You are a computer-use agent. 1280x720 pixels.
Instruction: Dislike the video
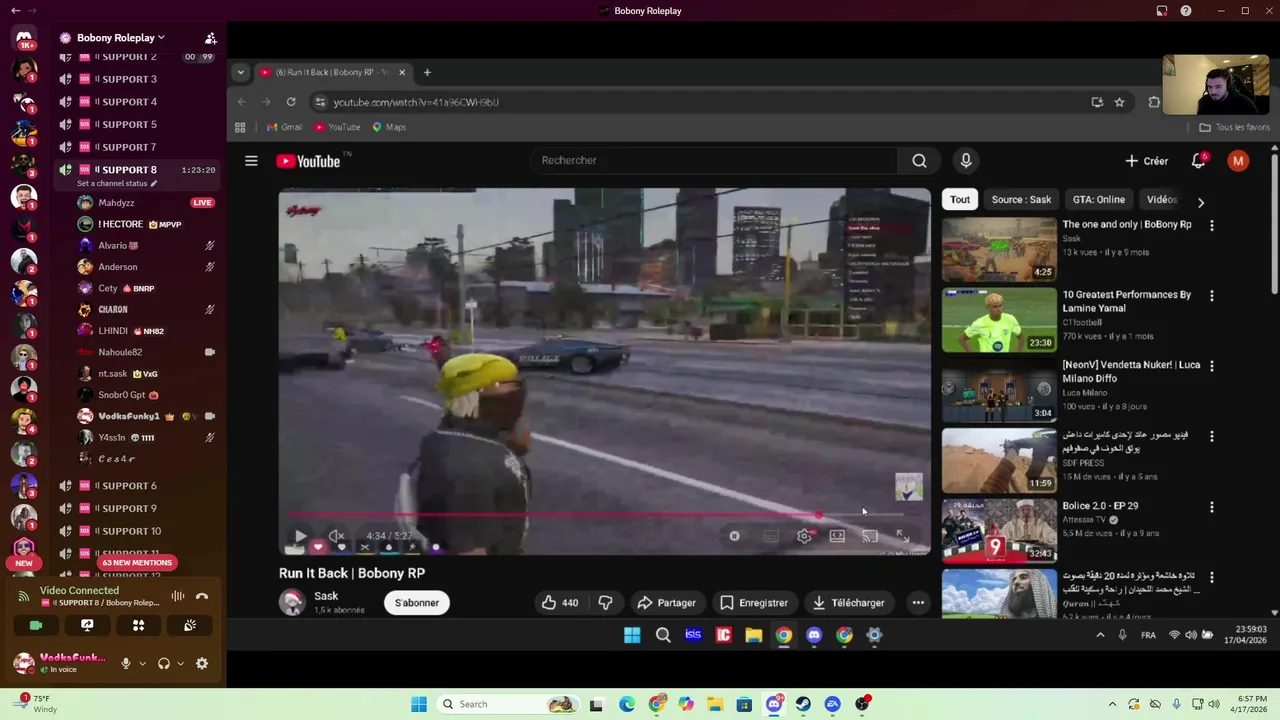tap(605, 603)
